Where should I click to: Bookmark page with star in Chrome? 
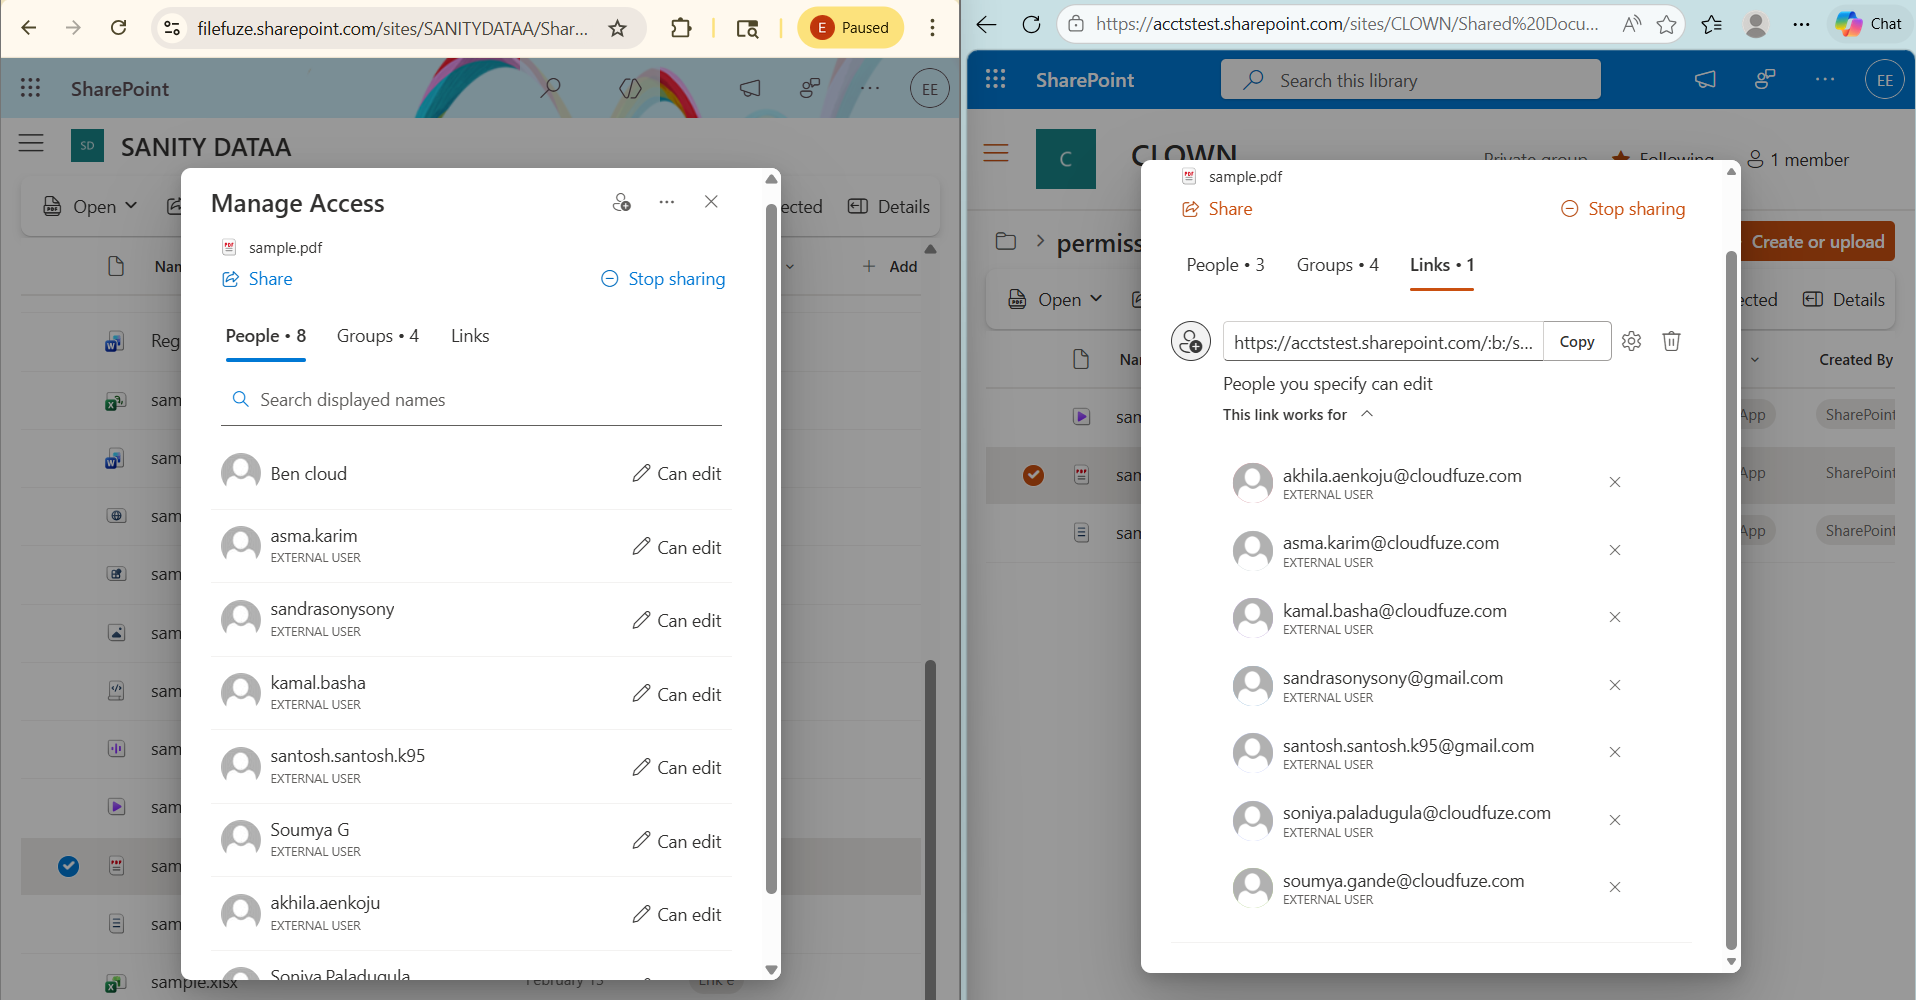point(618,28)
